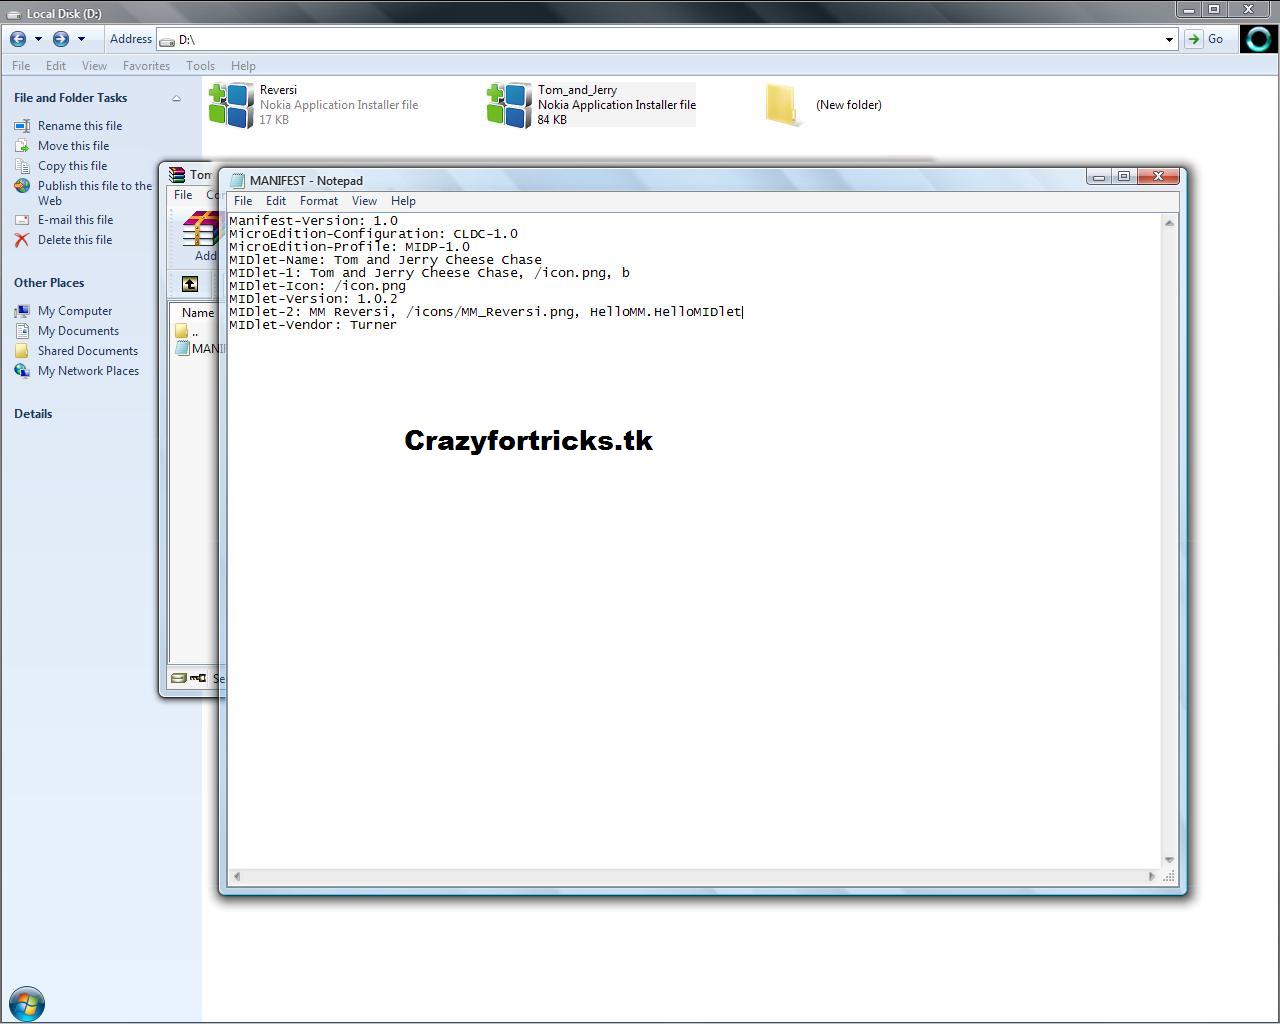Click the 'MIDlet-Vendor: Turner' line in Notepad
The height and width of the screenshot is (1024, 1280).
(x=313, y=325)
